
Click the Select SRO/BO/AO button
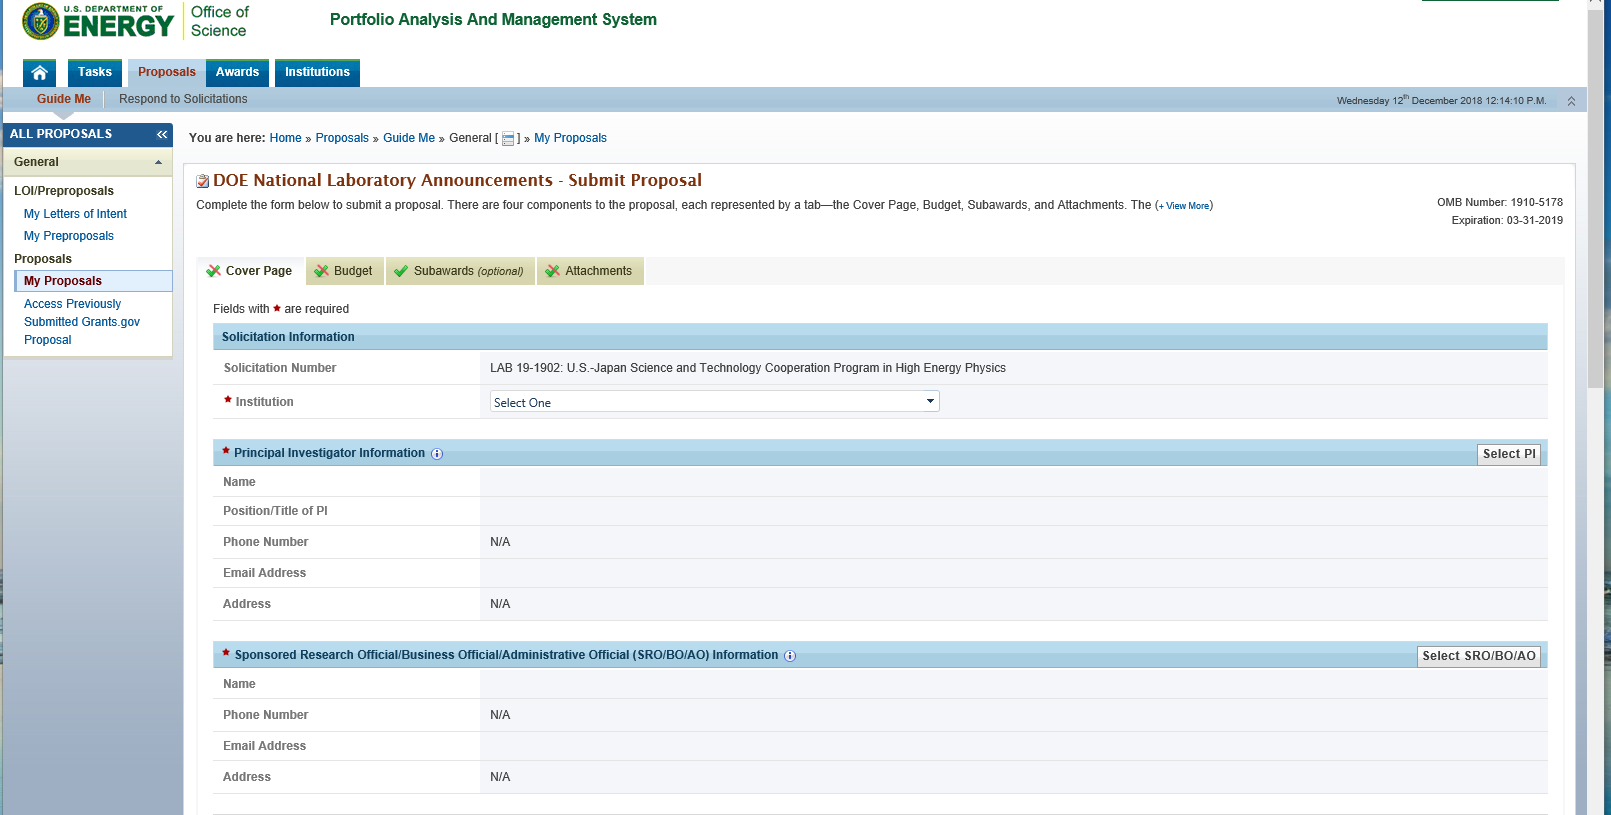coord(1479,656)
